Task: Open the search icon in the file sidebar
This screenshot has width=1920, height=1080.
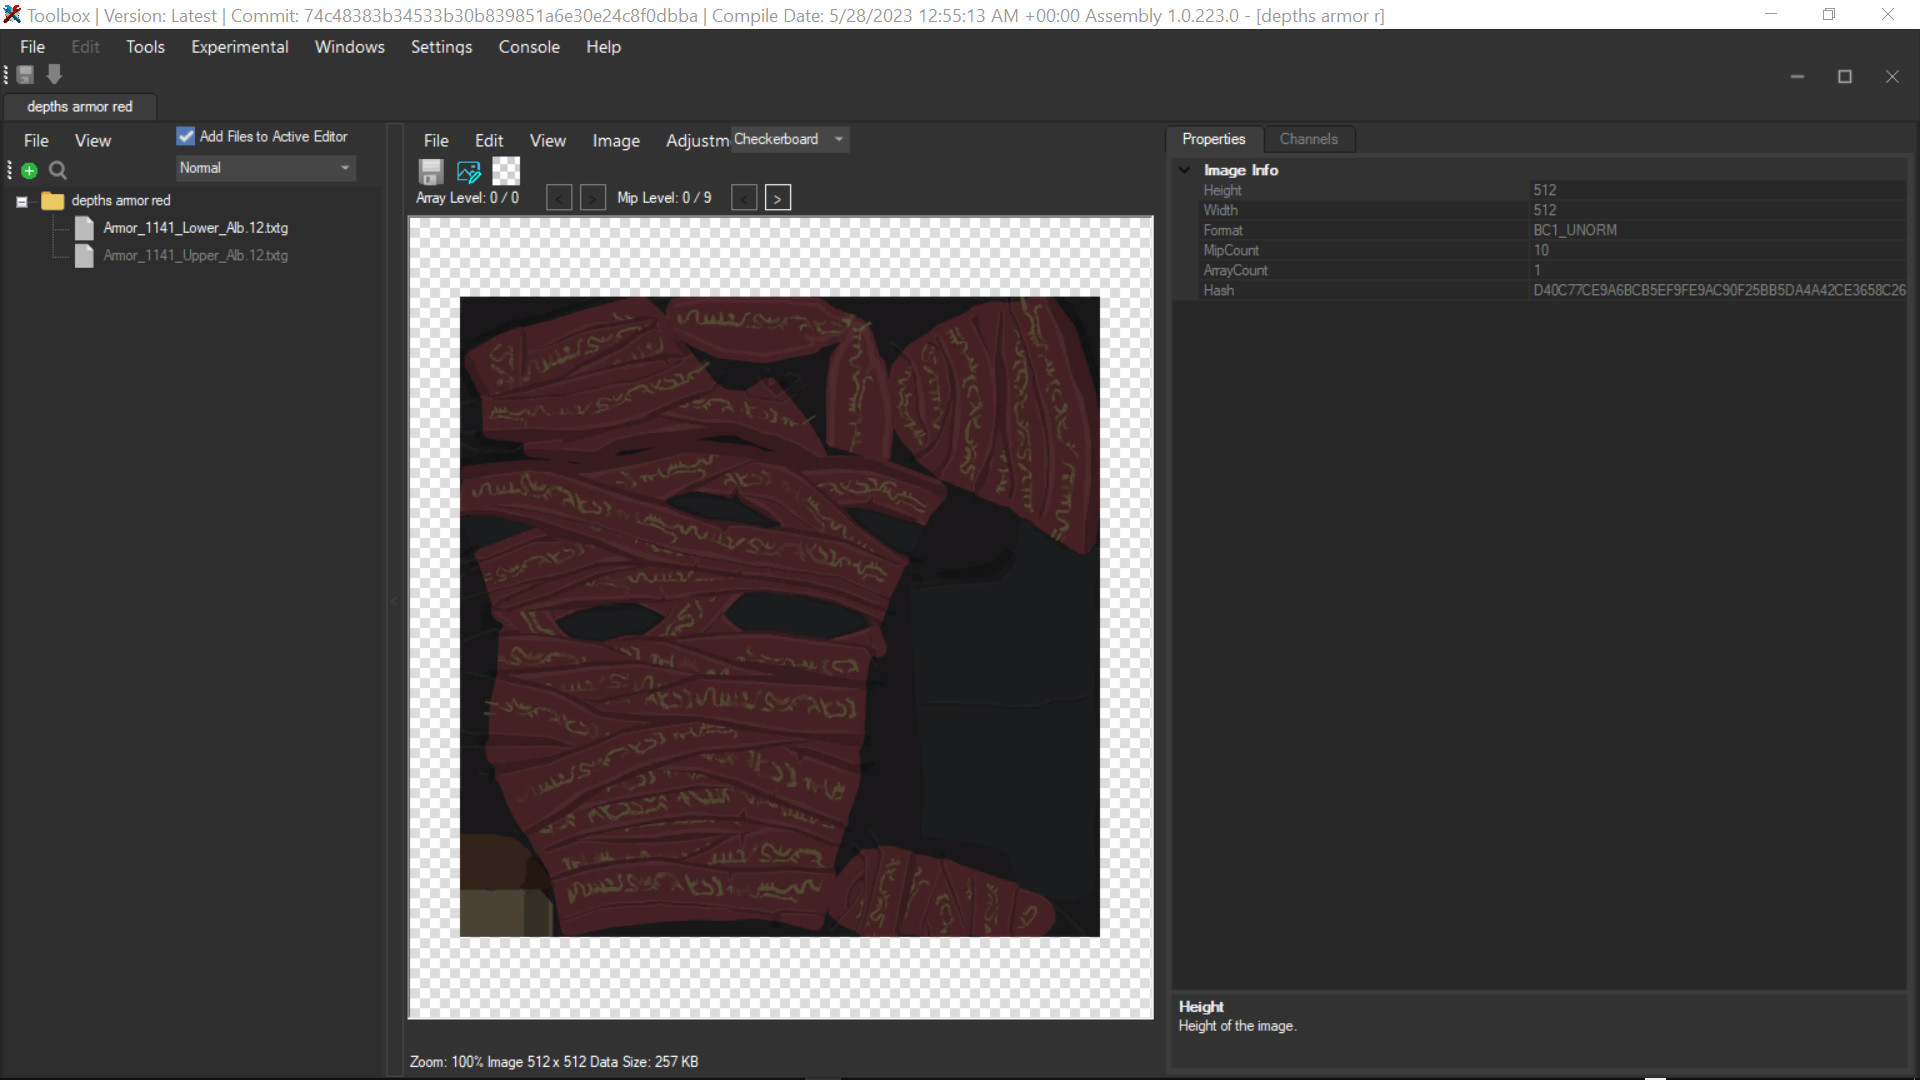Action: coord(57,170)
